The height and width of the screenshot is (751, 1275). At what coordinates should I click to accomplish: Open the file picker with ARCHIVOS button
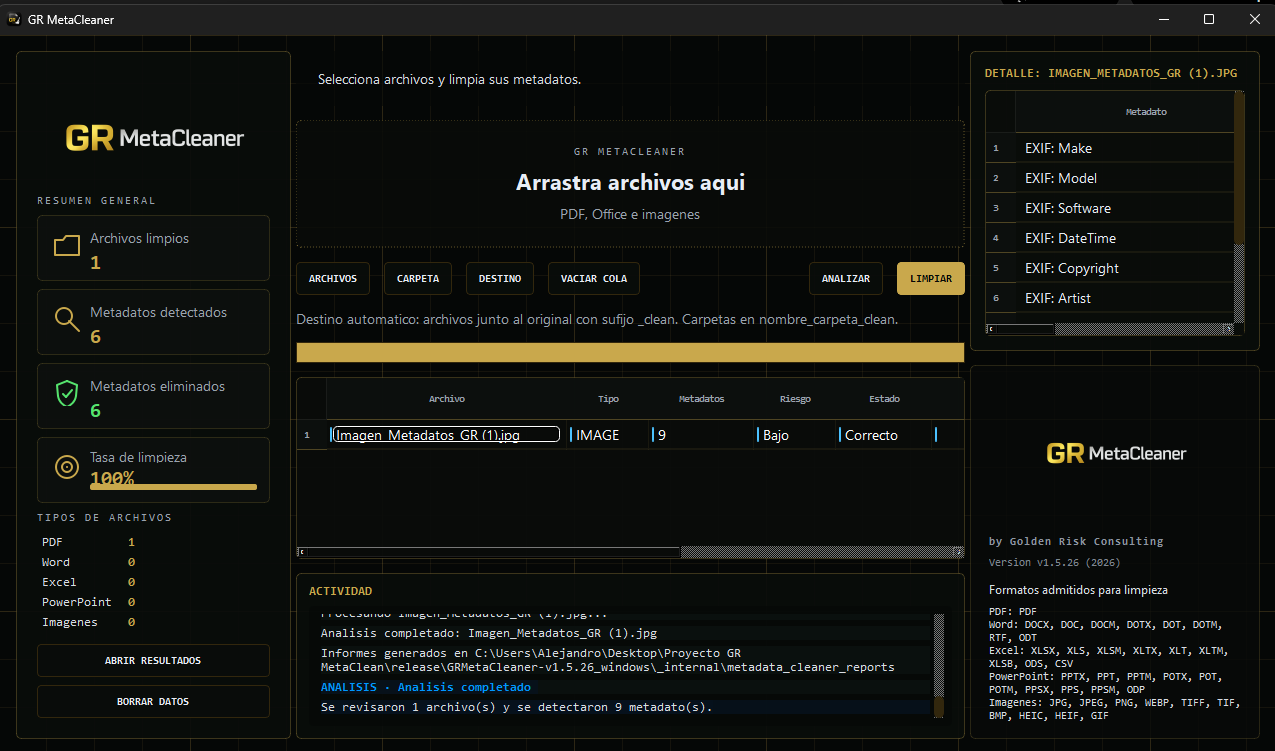click(x=333, y=279)
